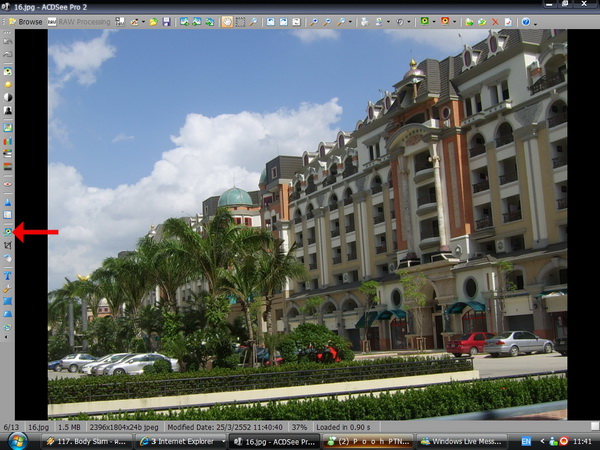Expand the orange view mode dropdown

pyautogui.click(x=455, y=21)
